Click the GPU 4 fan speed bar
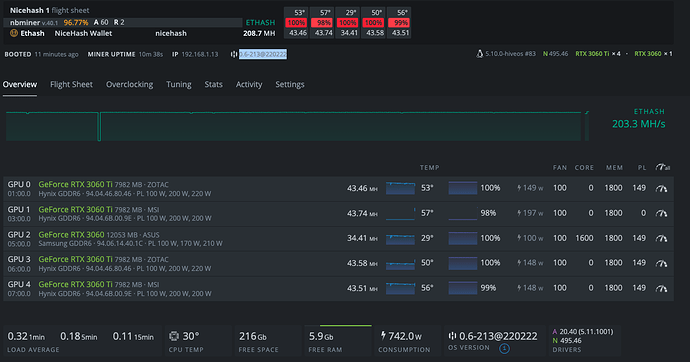Viewport: 690px width, 362px height. tap(462, 288)
